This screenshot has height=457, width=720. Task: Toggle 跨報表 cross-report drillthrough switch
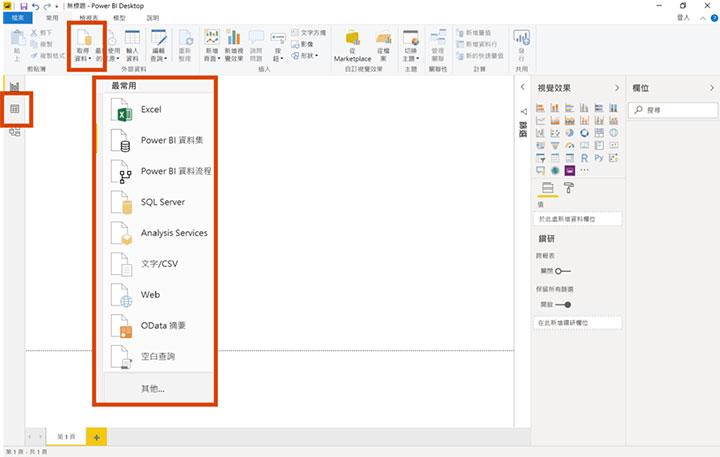(x=562, y=271)
